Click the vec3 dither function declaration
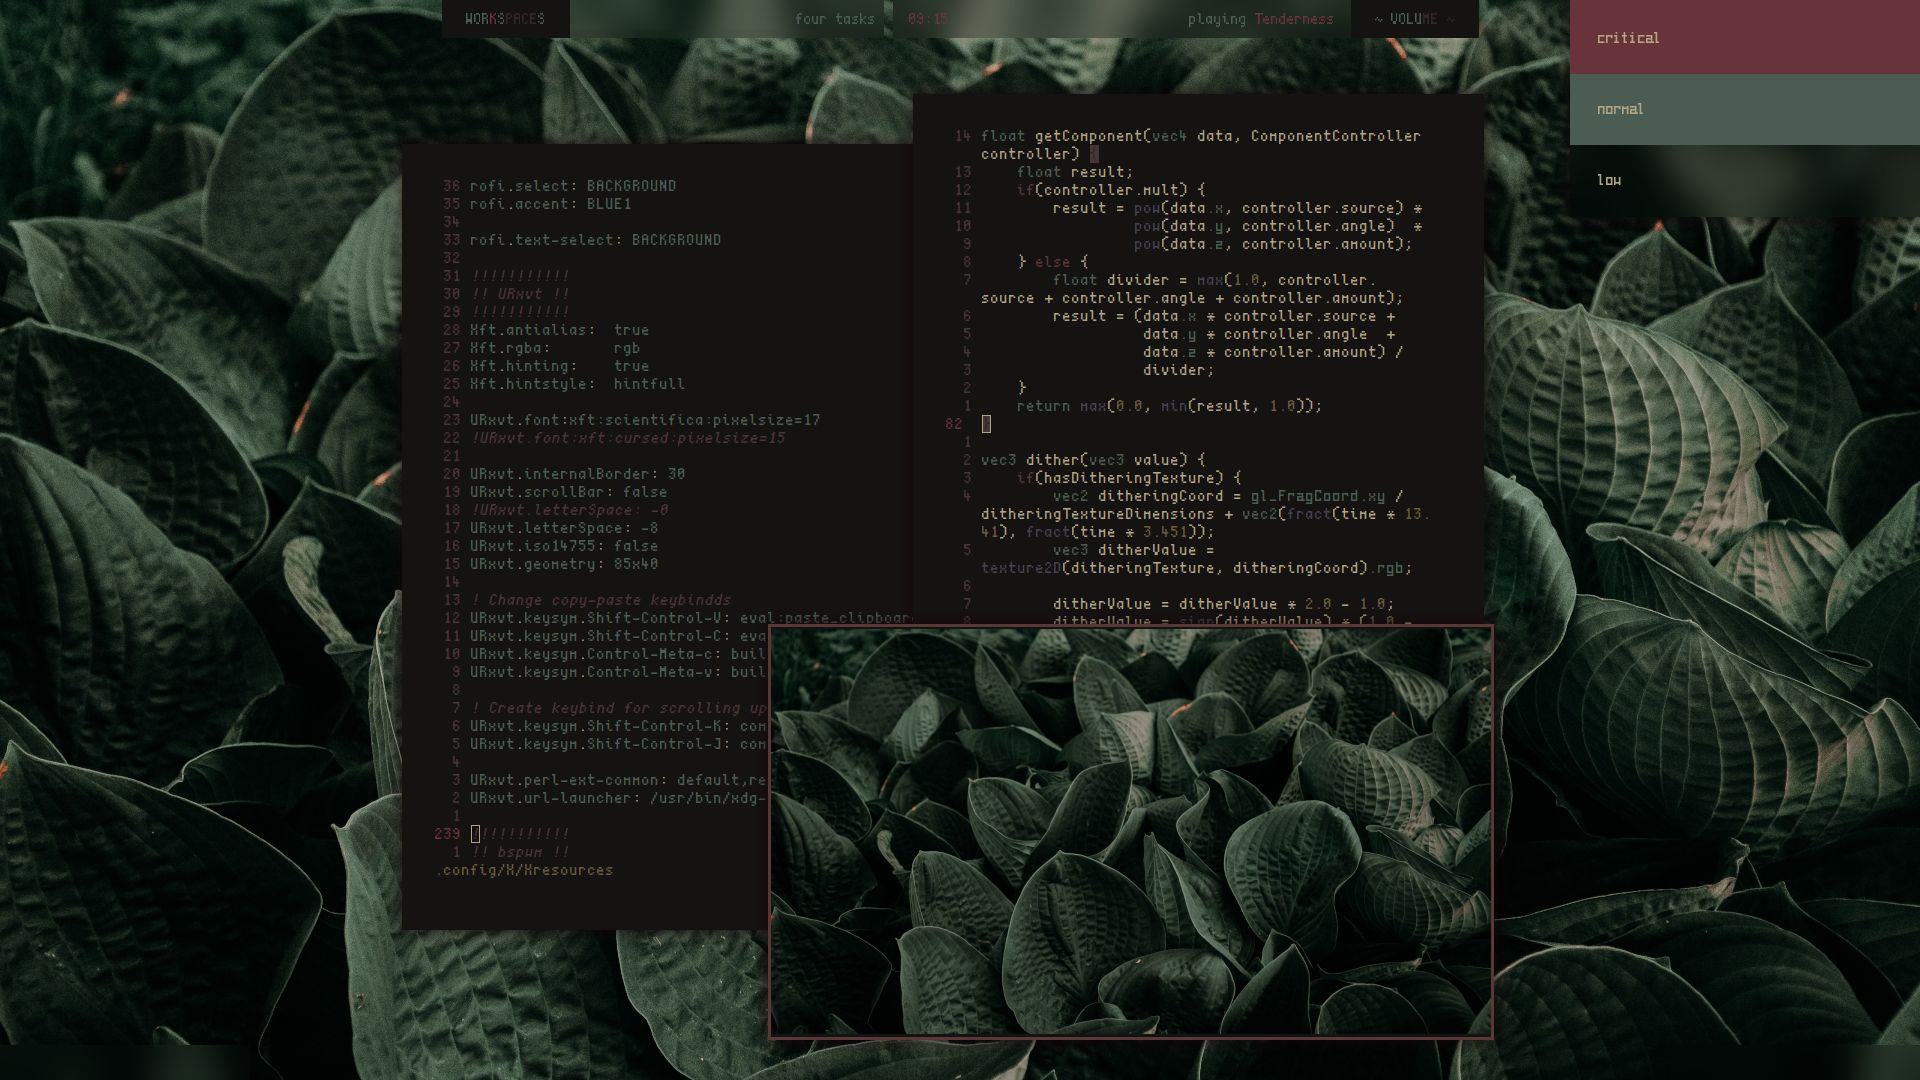Screen dimensions: 1920x1080 (x=1090, y=459)
